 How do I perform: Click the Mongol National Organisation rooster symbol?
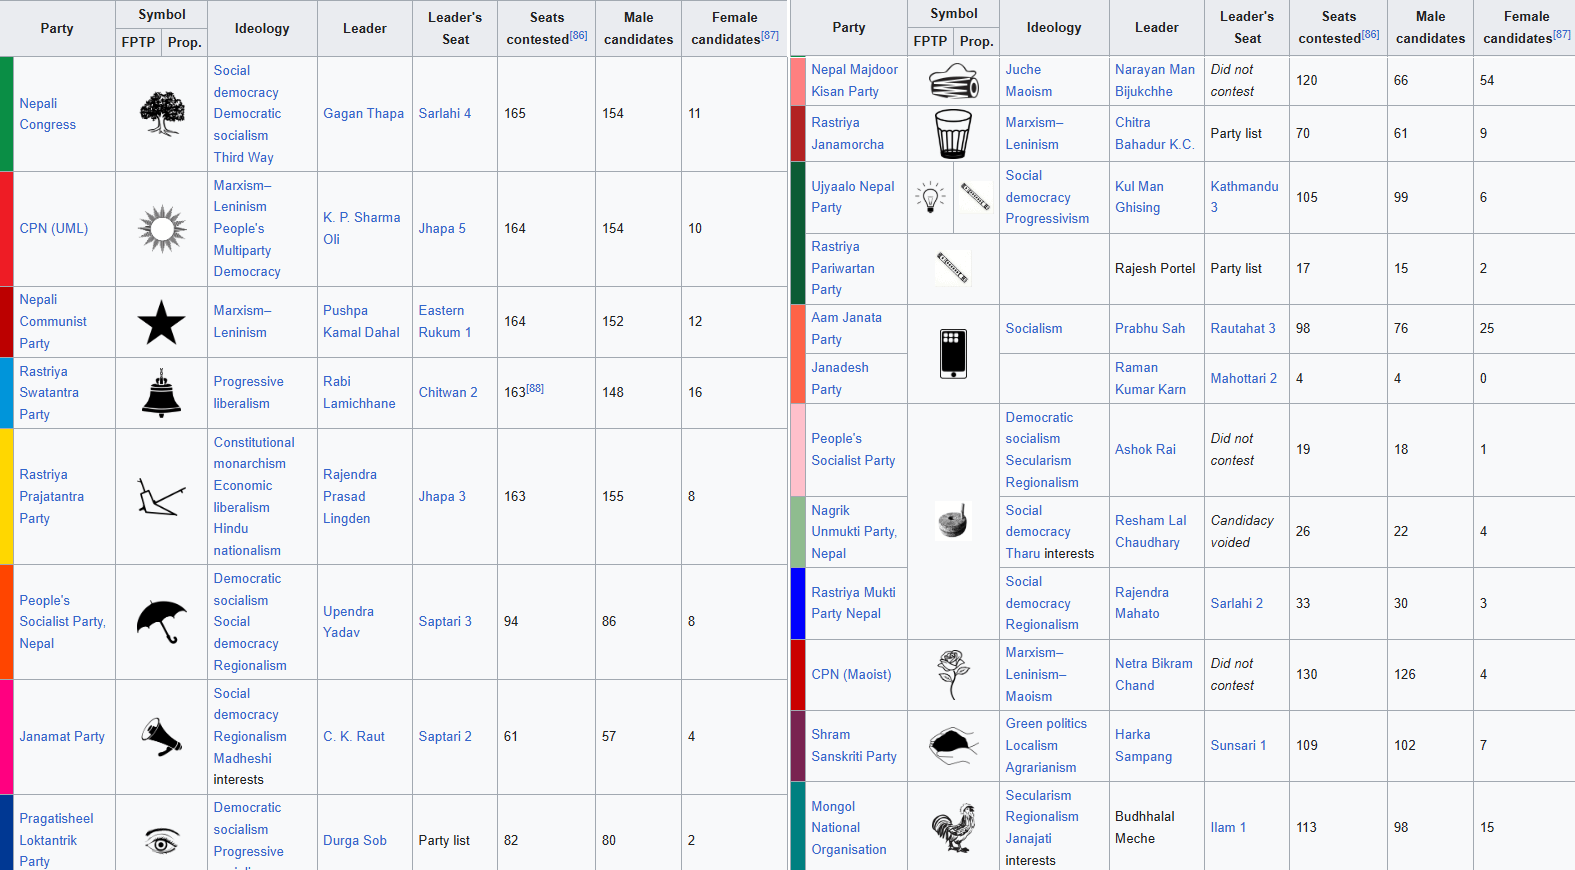point(953,828)
